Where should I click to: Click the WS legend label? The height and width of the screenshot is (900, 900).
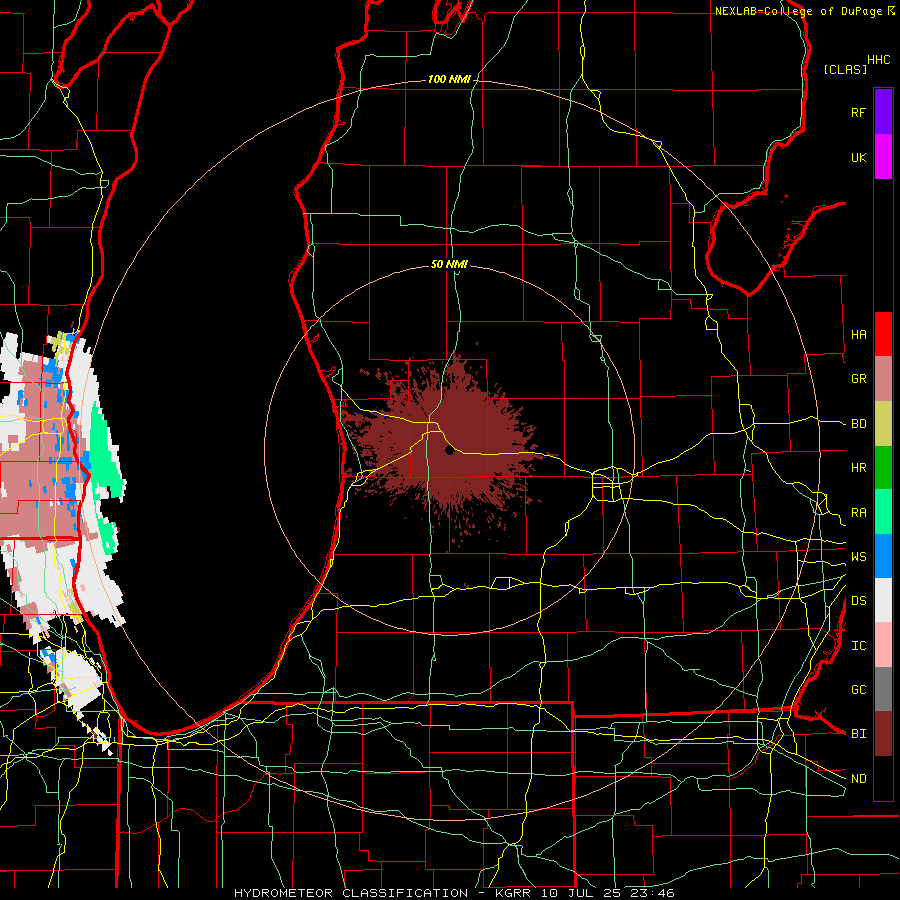[x=858, y=556]
